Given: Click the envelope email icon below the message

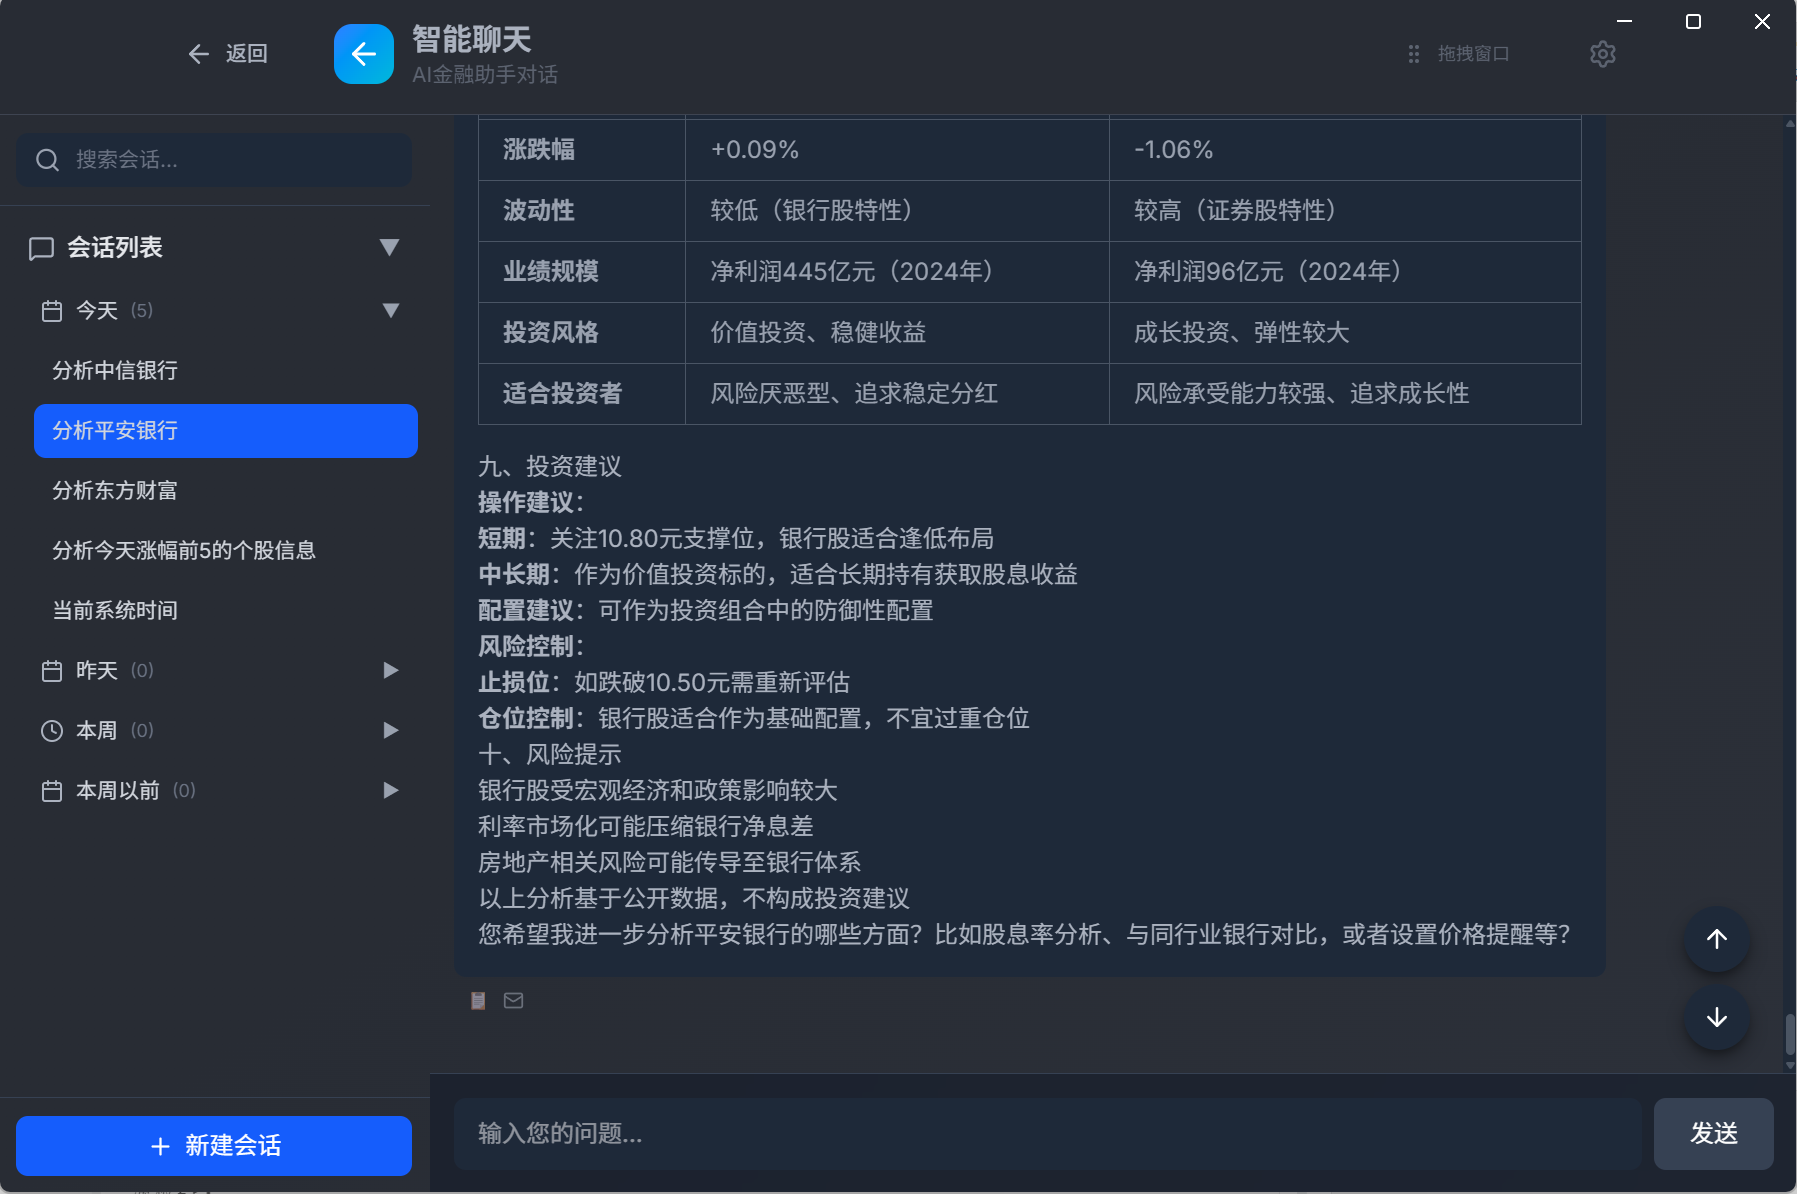Looking at the screenshot, I should (x=513, y=1000).
